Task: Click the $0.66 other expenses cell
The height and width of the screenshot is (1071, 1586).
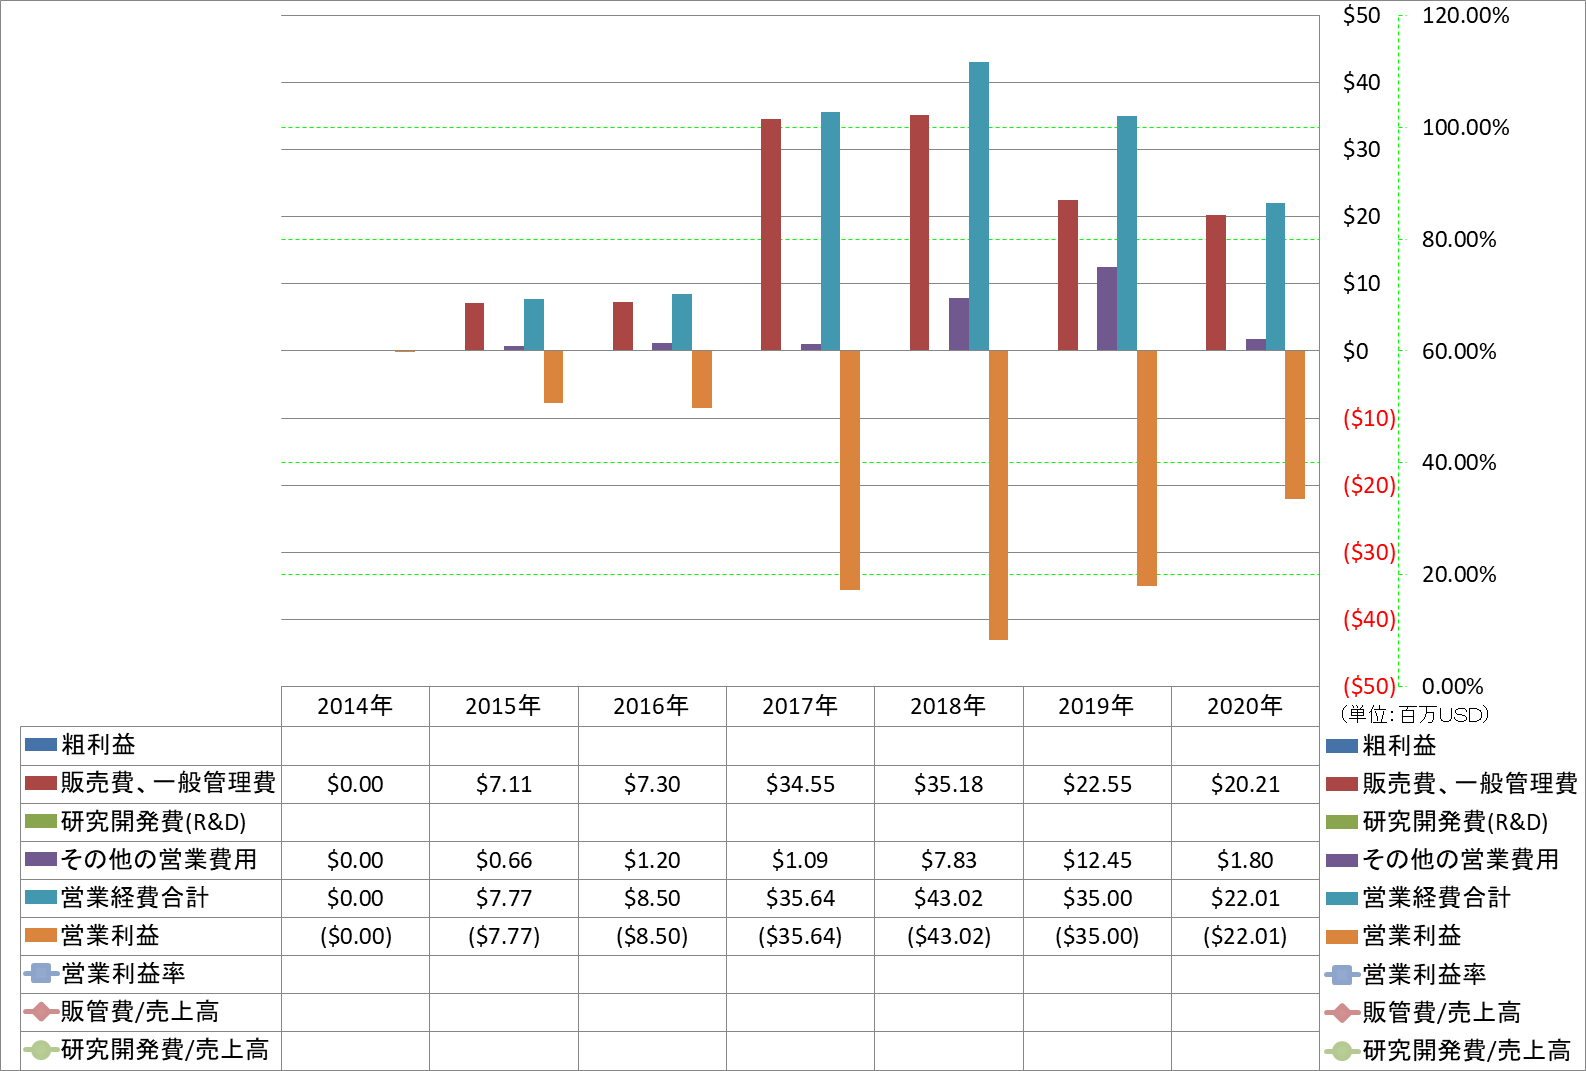Action: [503, 860]
